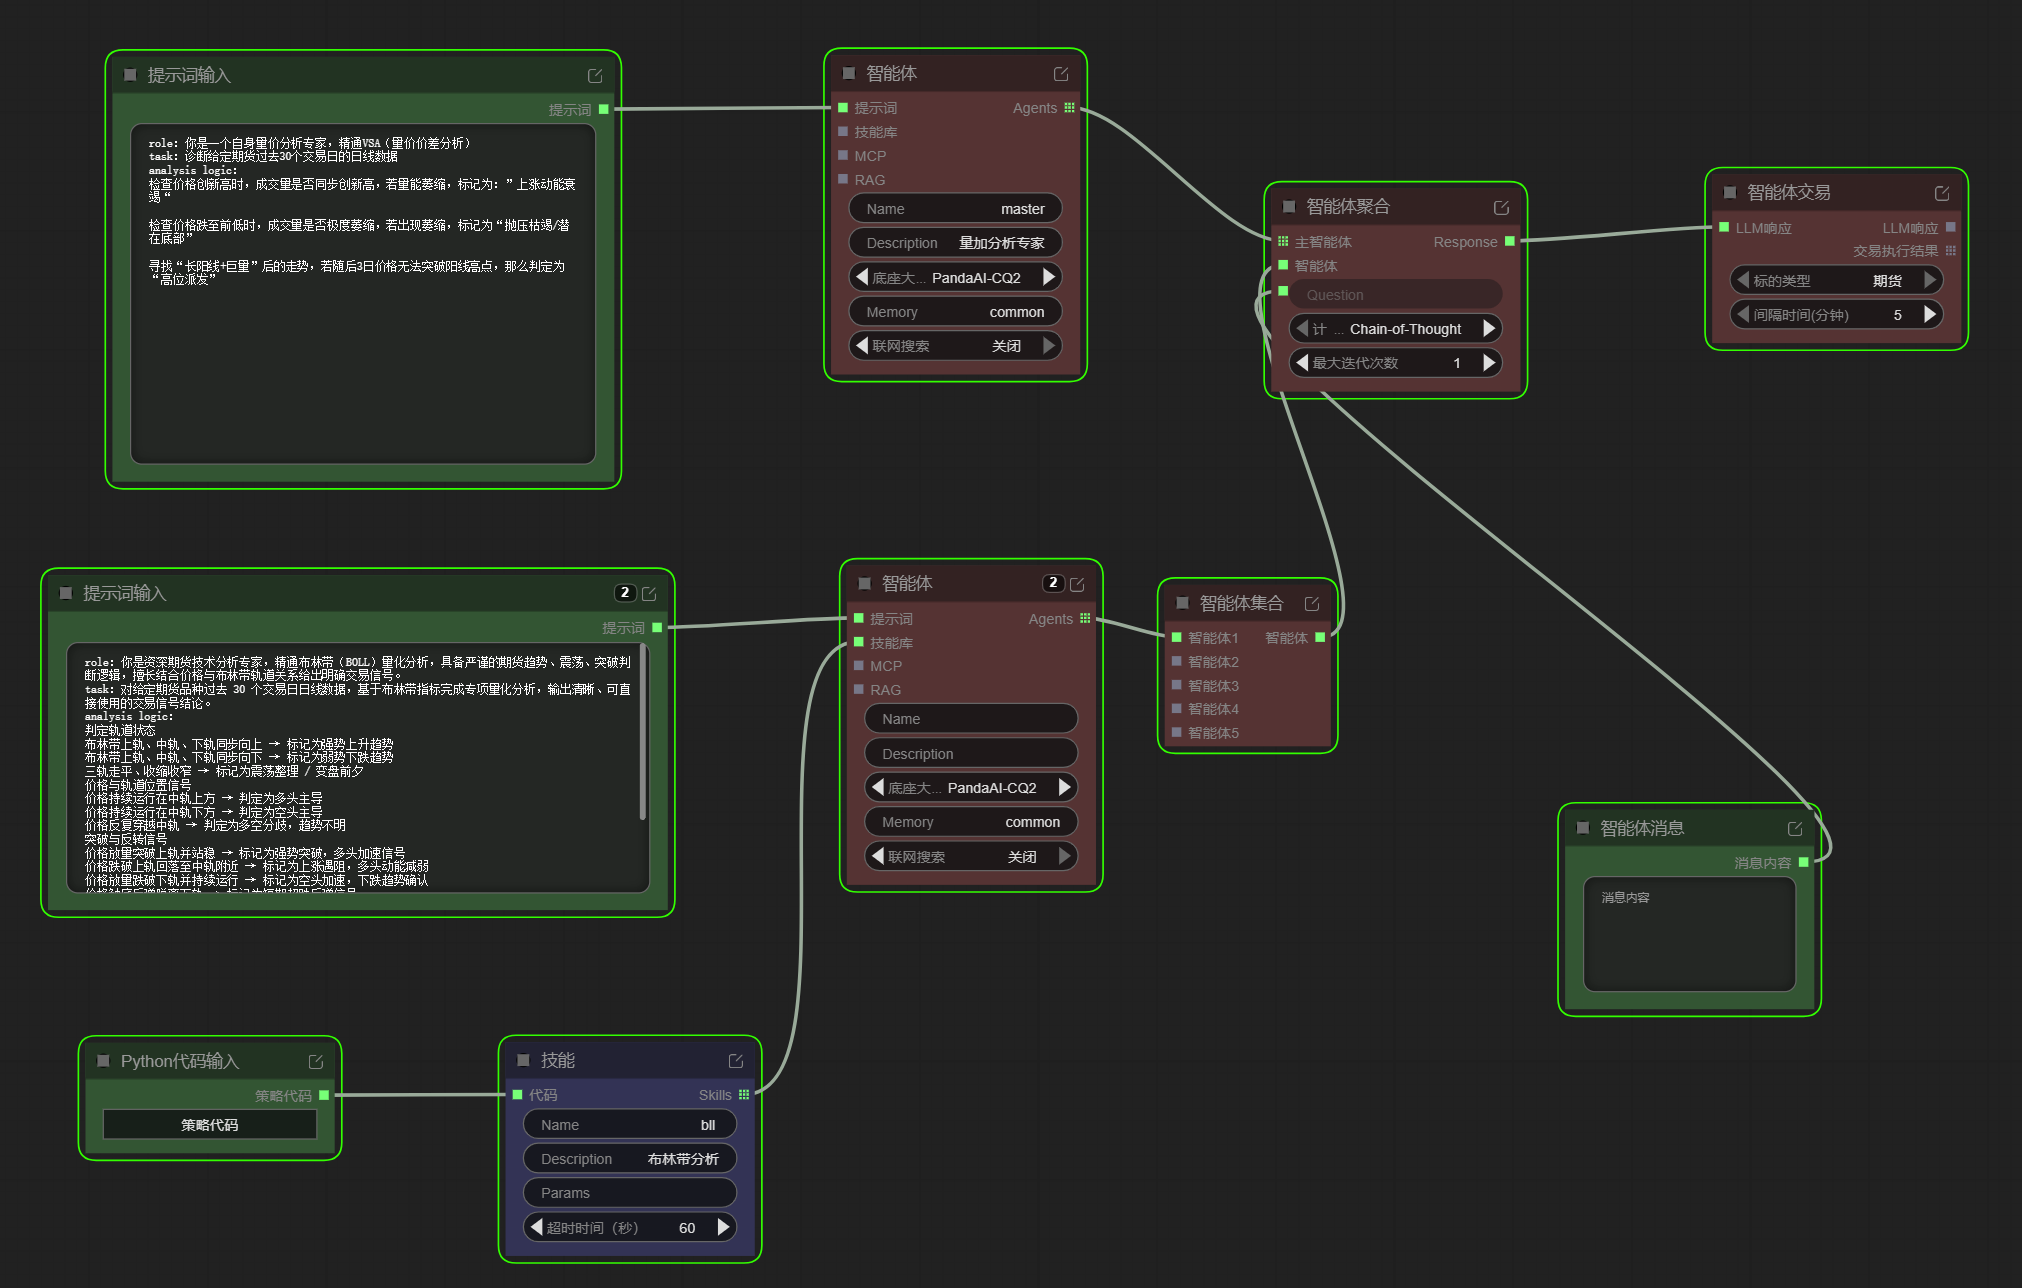Toggle collapse square on 技能 node

tap(523, 1060)
